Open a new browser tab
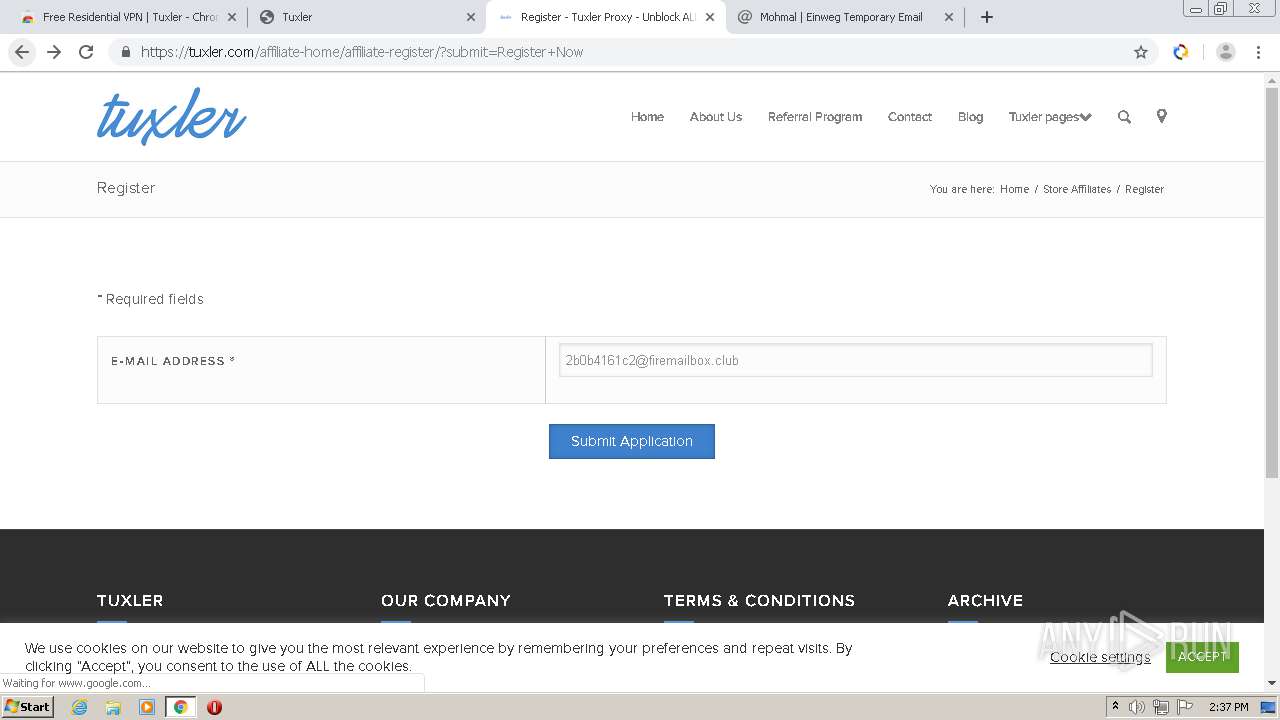Viewport: 1280px width, 720px height. coord(987,17)
